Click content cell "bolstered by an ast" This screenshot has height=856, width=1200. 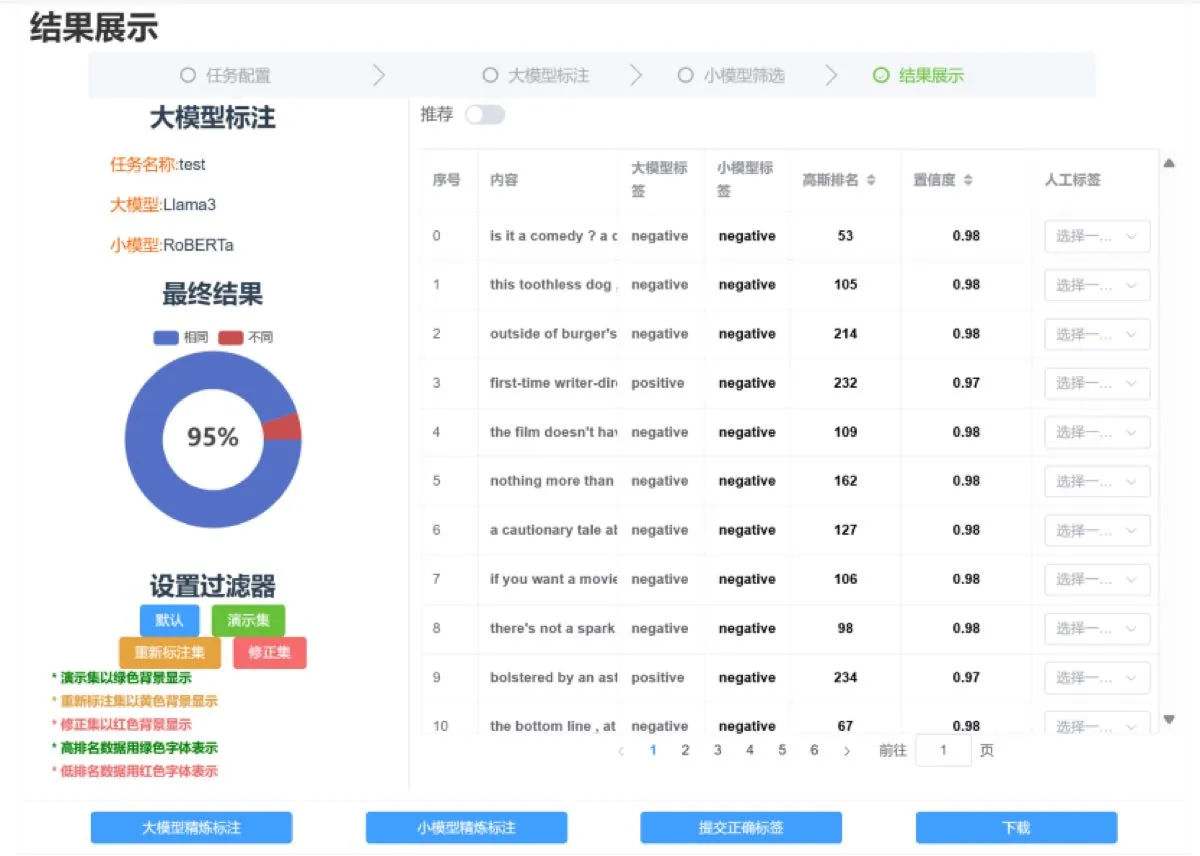[x=554, y=677]
